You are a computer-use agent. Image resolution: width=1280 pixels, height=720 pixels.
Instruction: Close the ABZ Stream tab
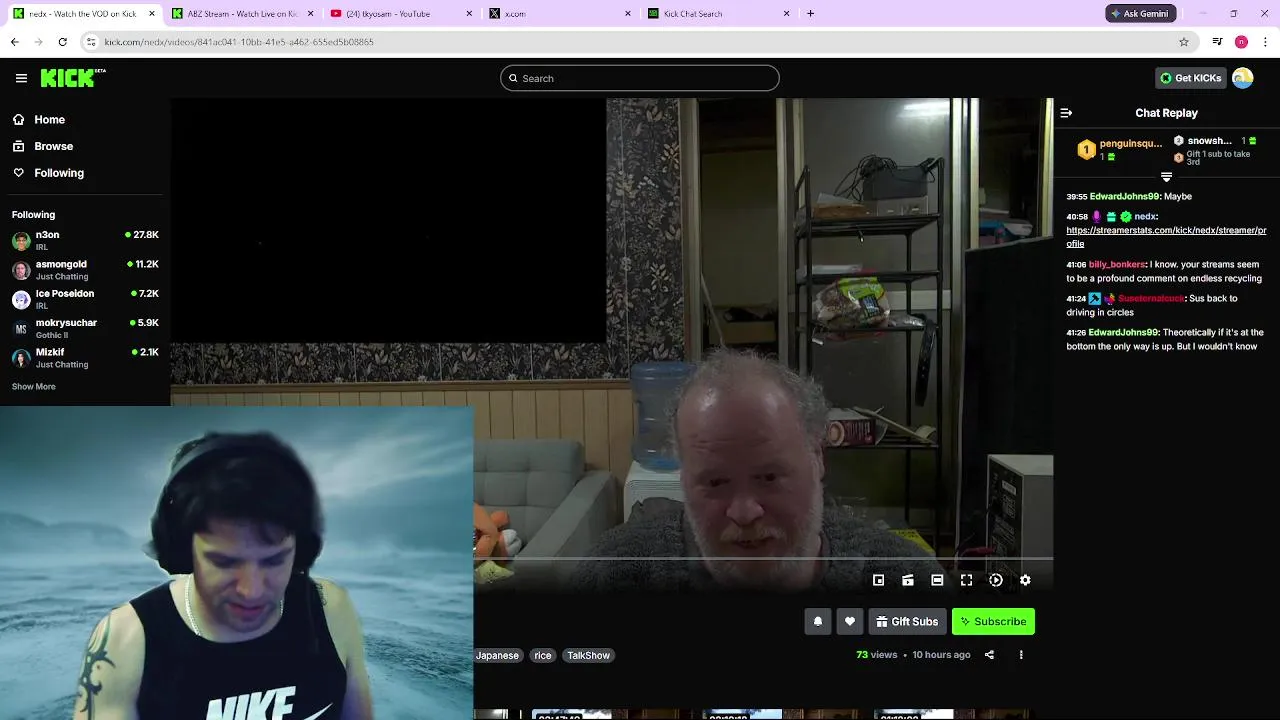[310, 14]
